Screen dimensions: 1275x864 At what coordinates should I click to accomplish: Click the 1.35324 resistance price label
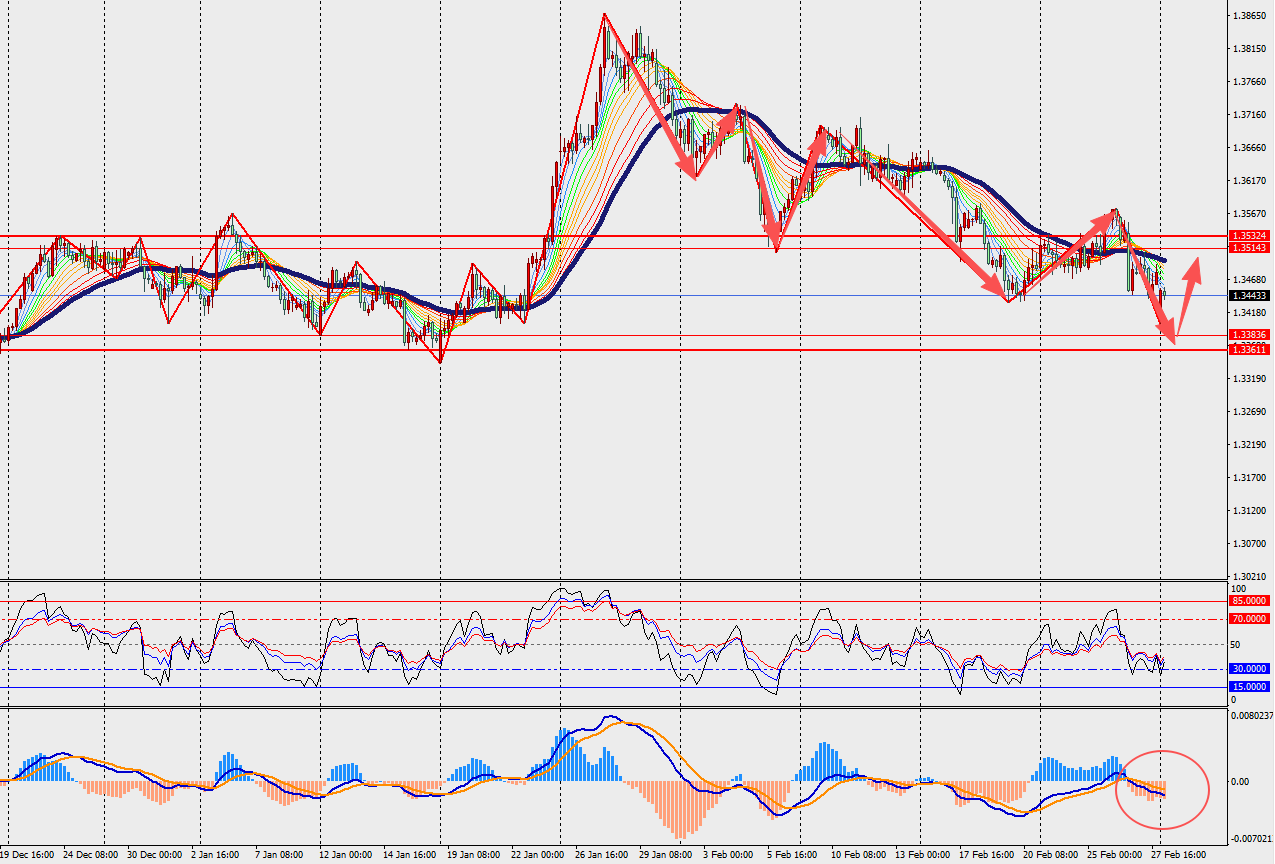(1250, 236)
